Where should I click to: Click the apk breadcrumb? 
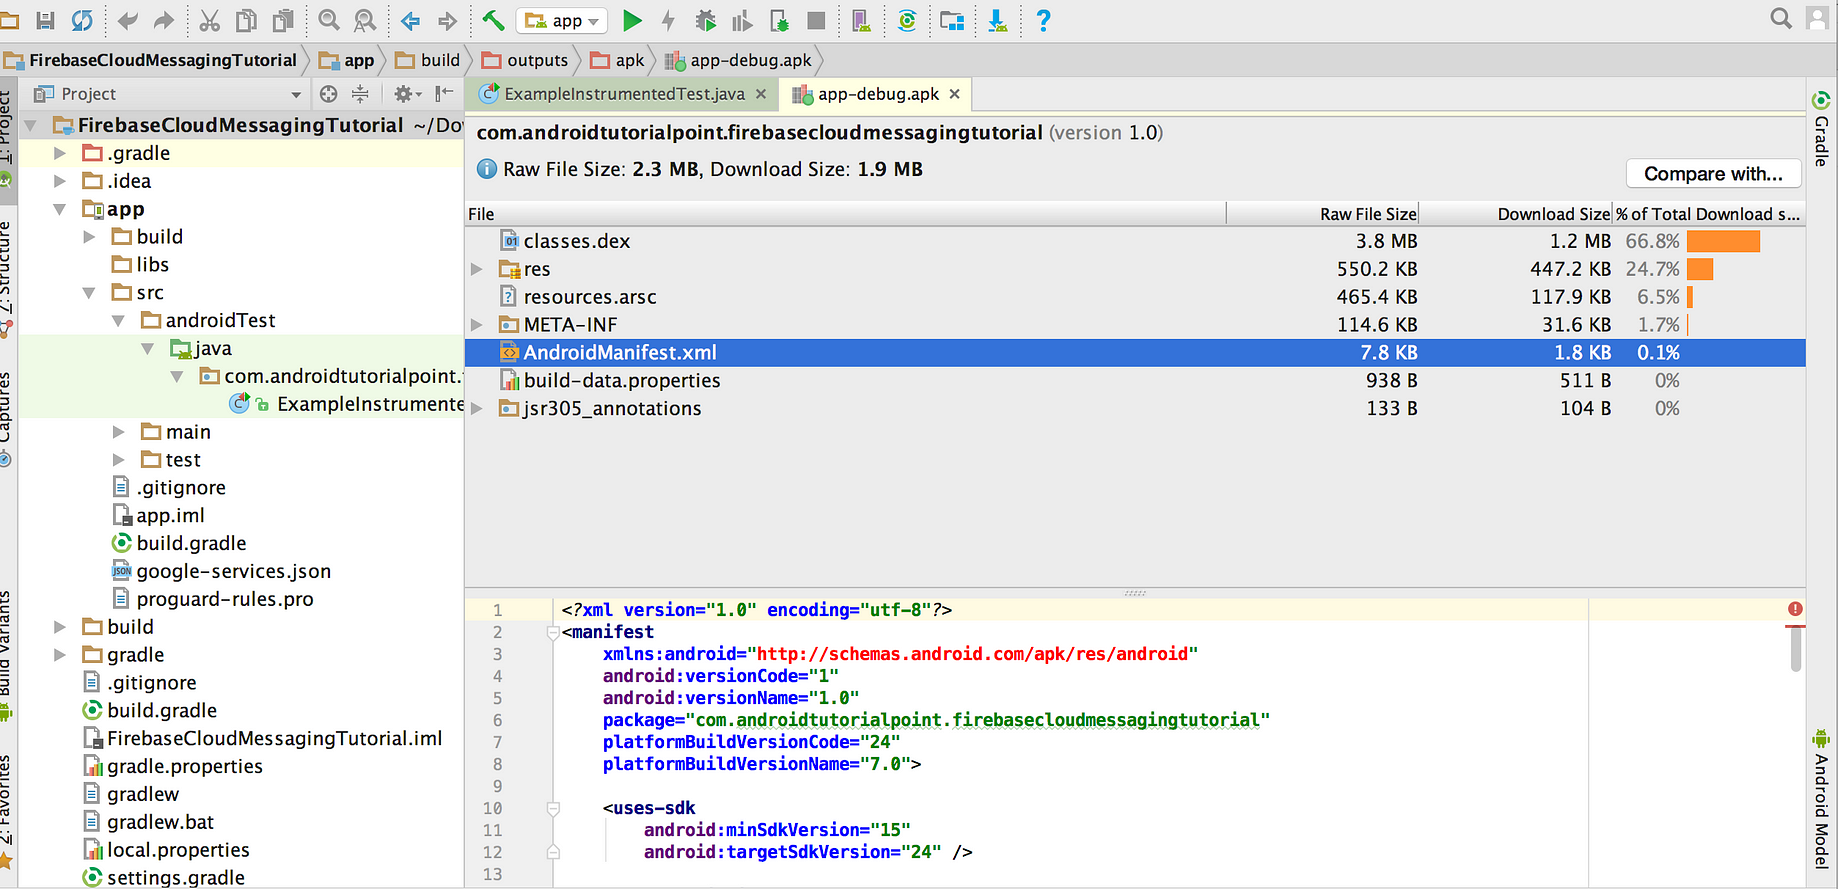[x=618, y=60]
